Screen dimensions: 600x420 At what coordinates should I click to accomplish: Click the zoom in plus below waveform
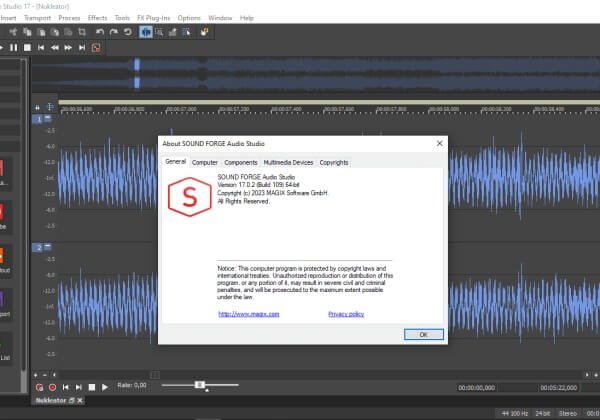pos(36,375)
